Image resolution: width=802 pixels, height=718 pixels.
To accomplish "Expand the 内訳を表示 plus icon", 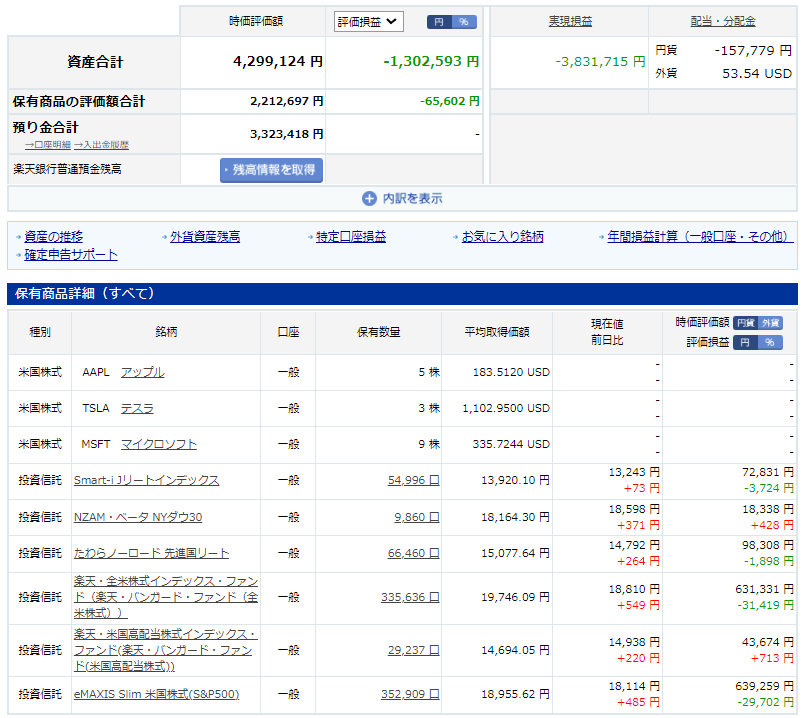I will (369, 198).
